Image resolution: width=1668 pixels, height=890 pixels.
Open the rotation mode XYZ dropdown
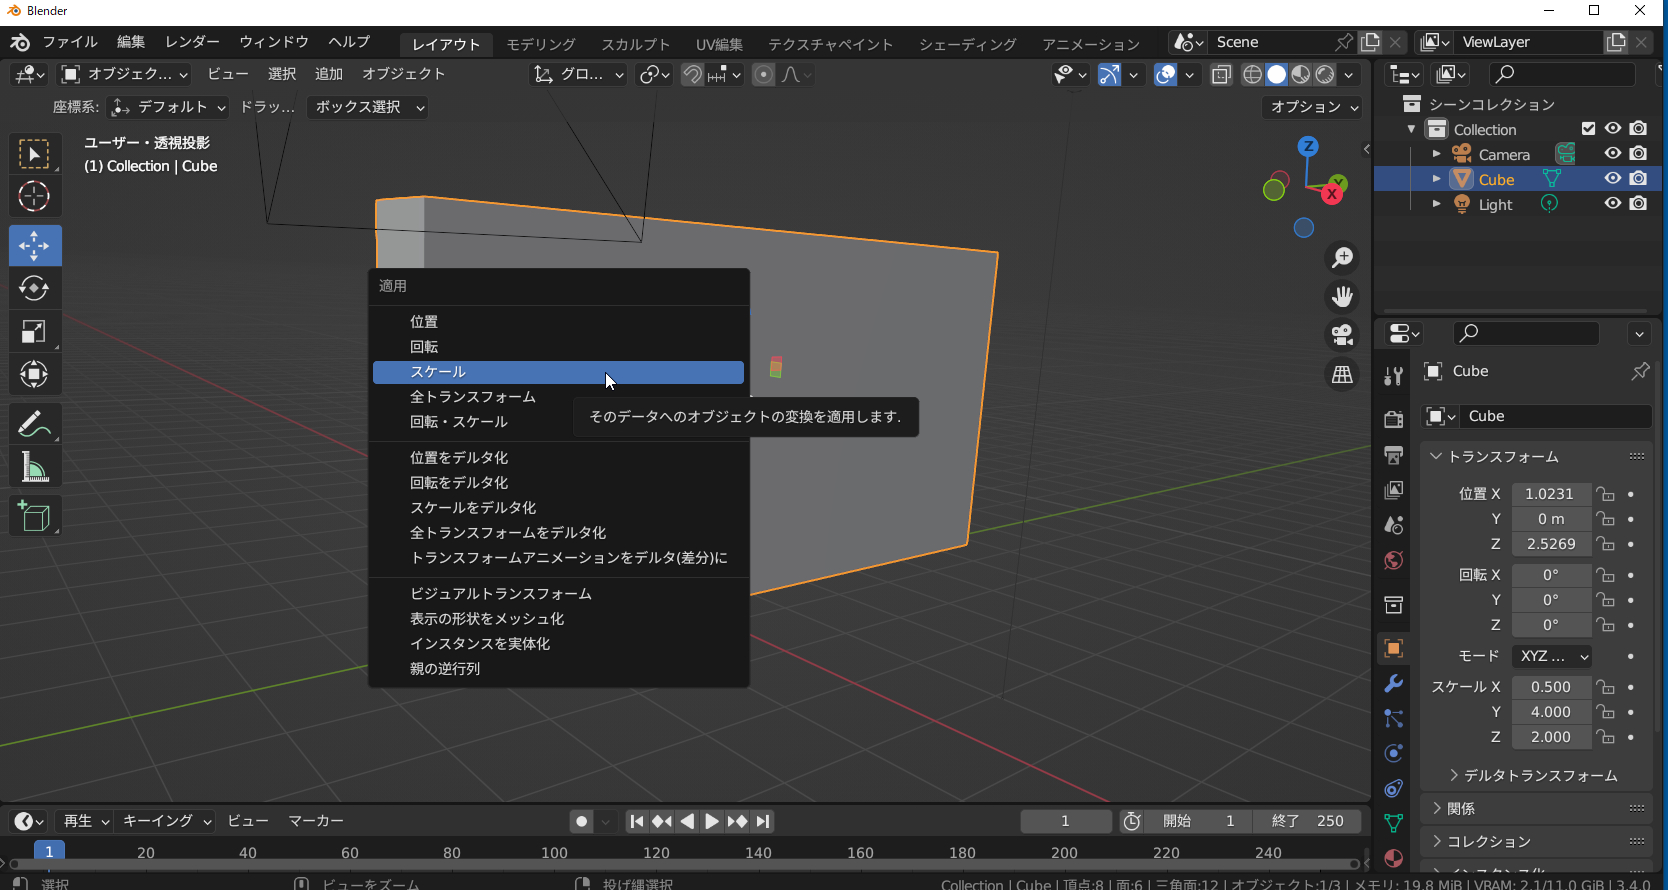(1551, 656)
